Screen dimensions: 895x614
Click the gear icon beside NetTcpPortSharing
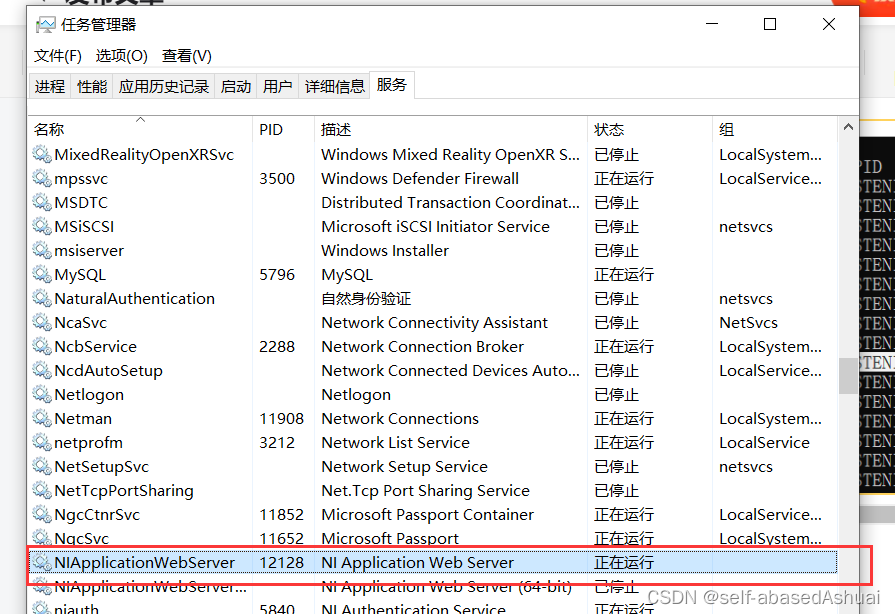coord(42,490)
